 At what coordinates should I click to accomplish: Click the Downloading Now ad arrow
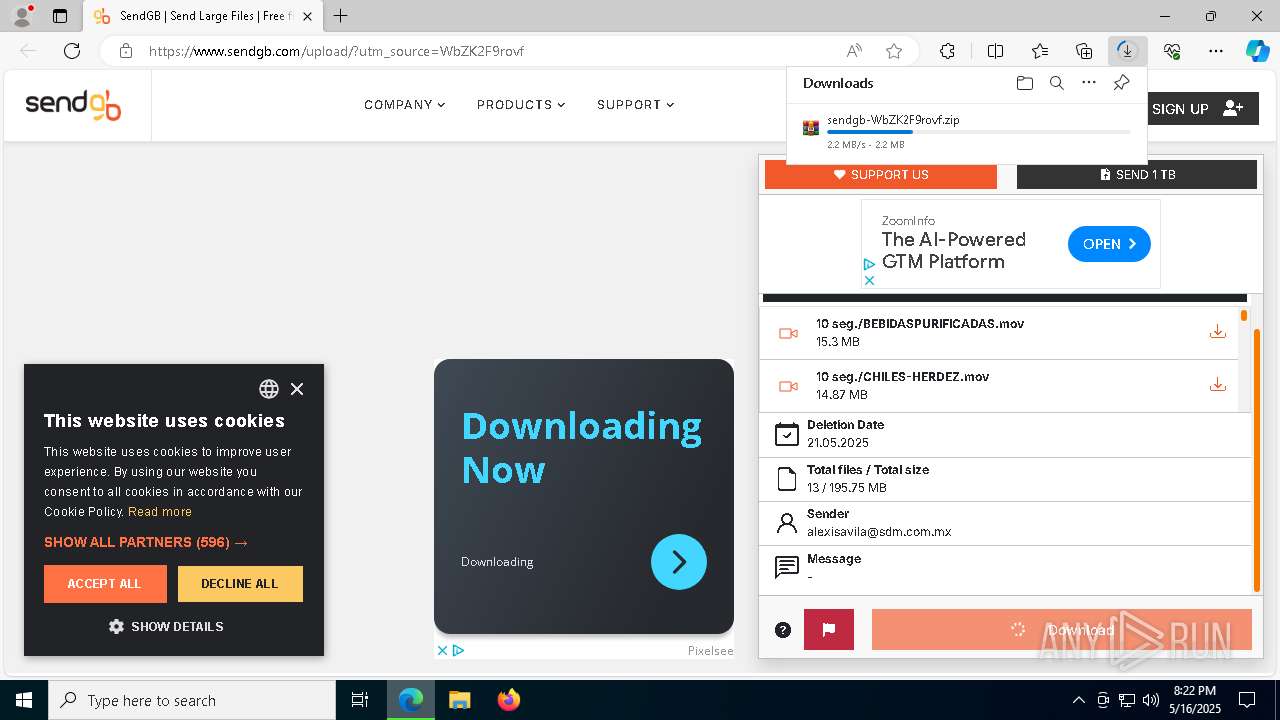point(679,562)
